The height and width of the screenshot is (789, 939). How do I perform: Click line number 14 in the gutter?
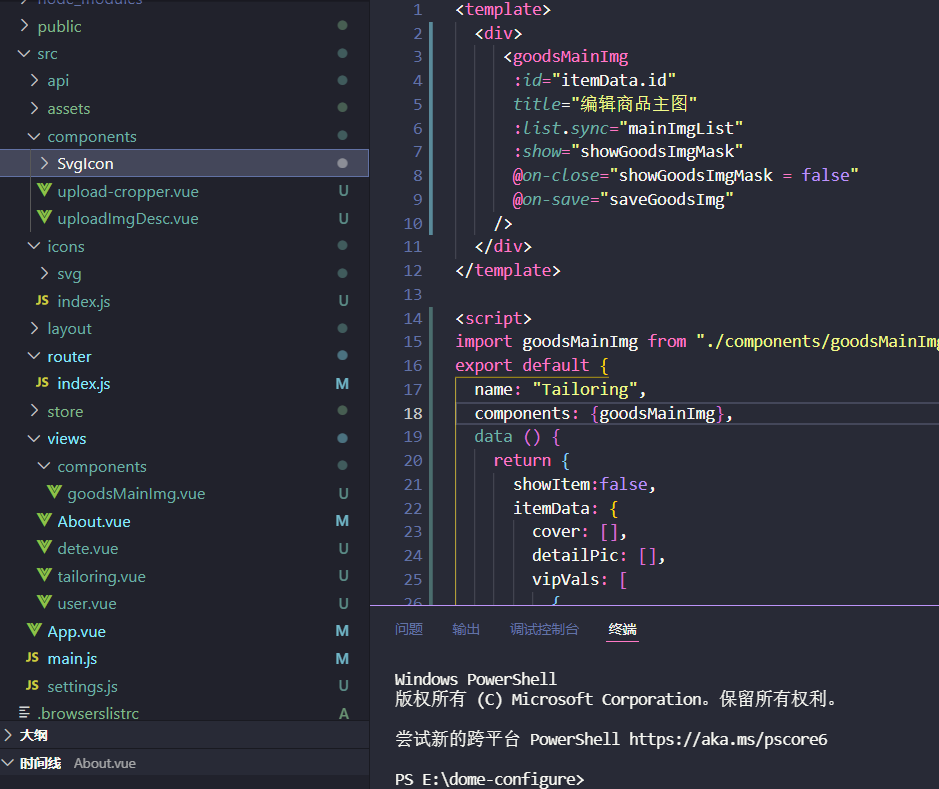point(413,318)
